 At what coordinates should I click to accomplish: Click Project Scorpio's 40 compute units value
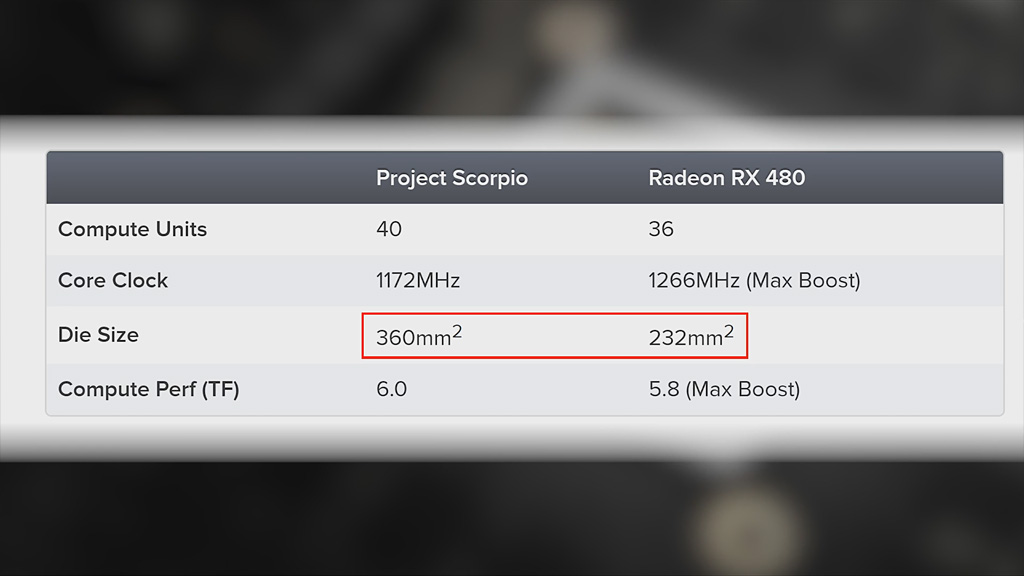tap(389, 229)
